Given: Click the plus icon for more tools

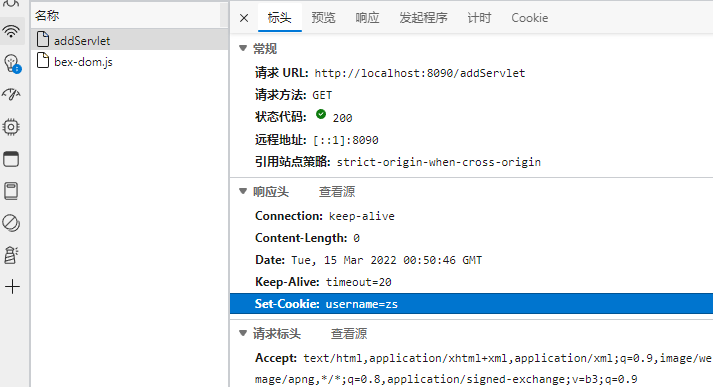Looking at the screenshot, I should coord(12,287).
